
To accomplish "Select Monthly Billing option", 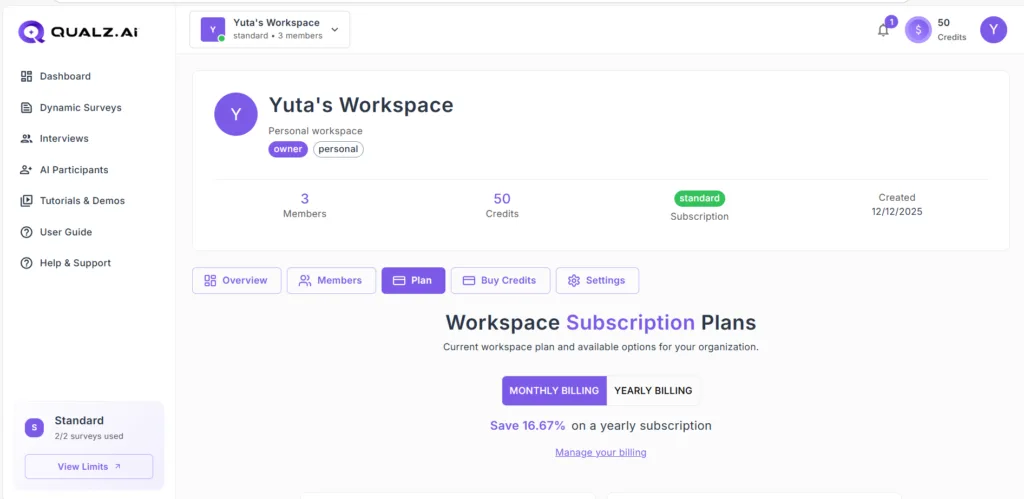I will (x=554, y=391).
